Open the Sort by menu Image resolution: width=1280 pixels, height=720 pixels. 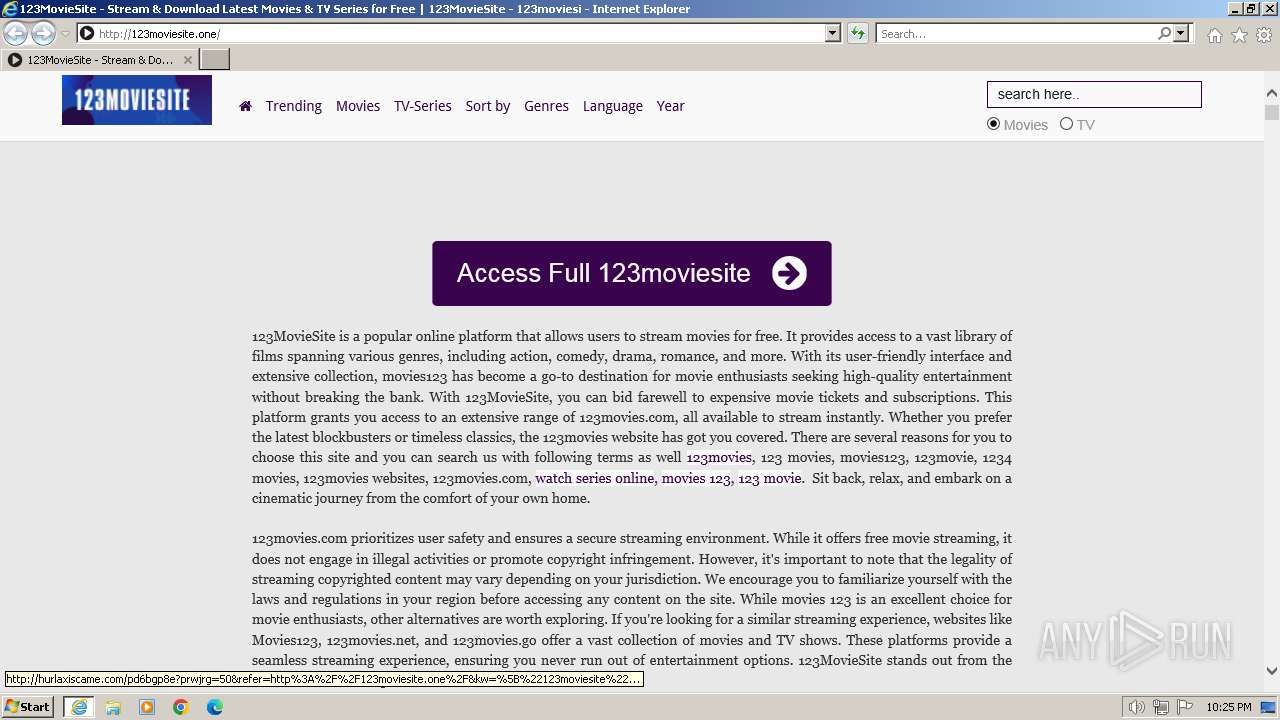pyautogui.click(x=488, y=106)
